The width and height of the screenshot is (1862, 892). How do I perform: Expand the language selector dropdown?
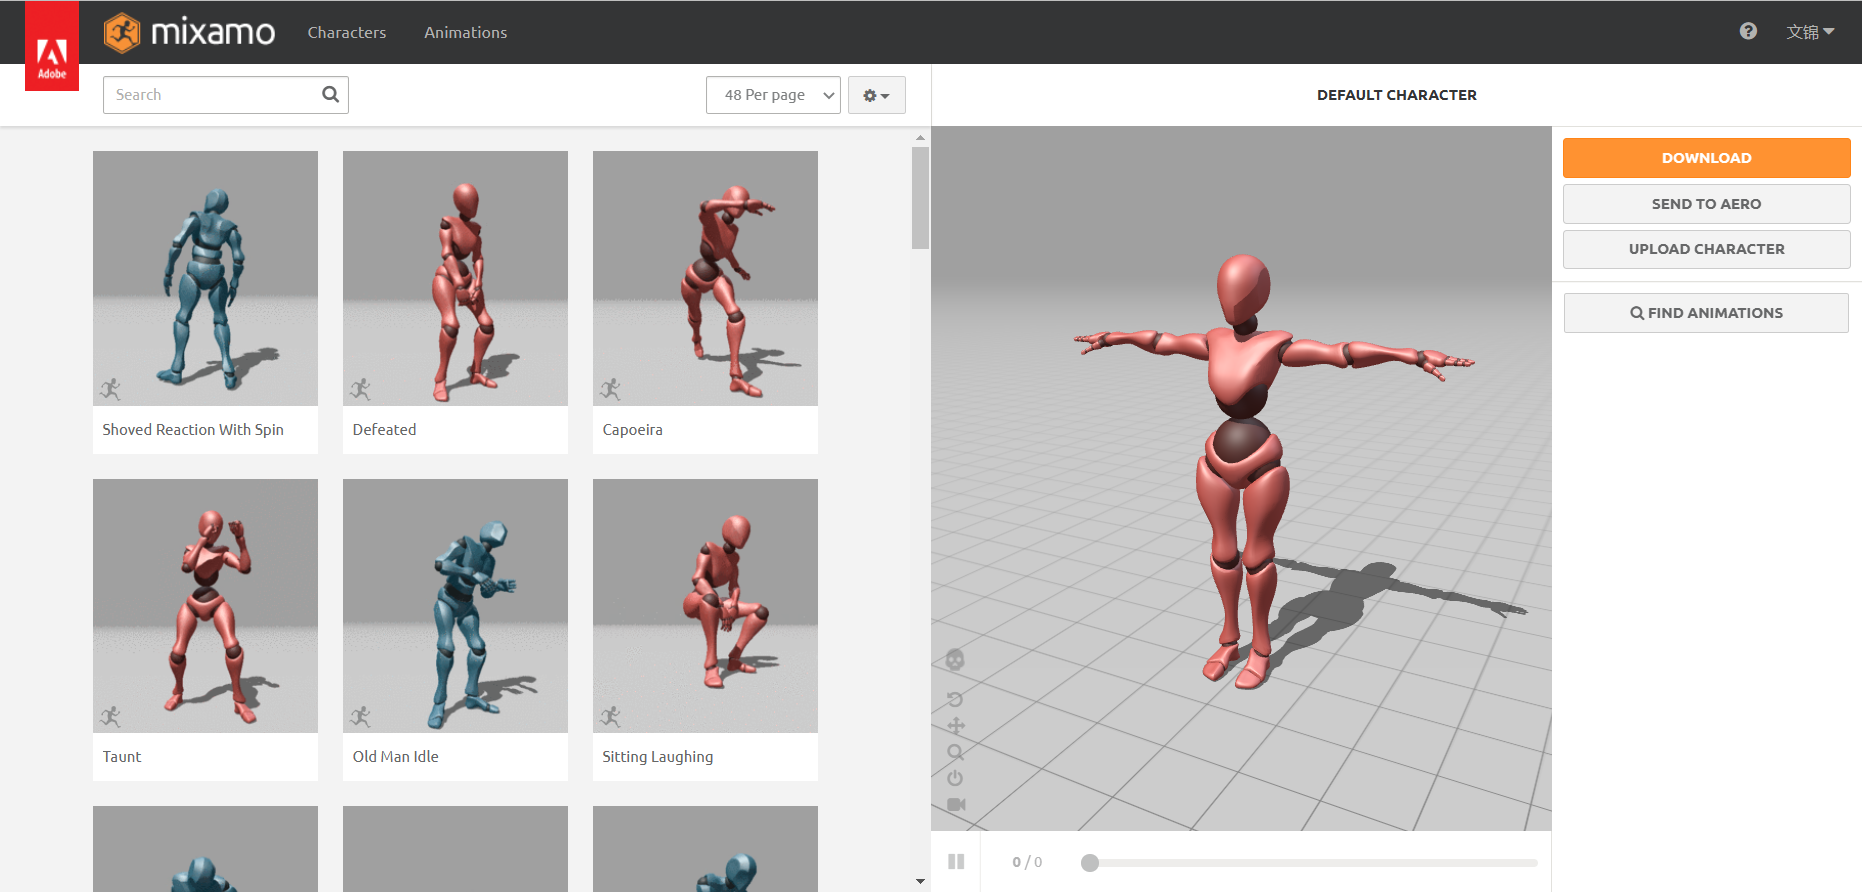point(1810,32)
